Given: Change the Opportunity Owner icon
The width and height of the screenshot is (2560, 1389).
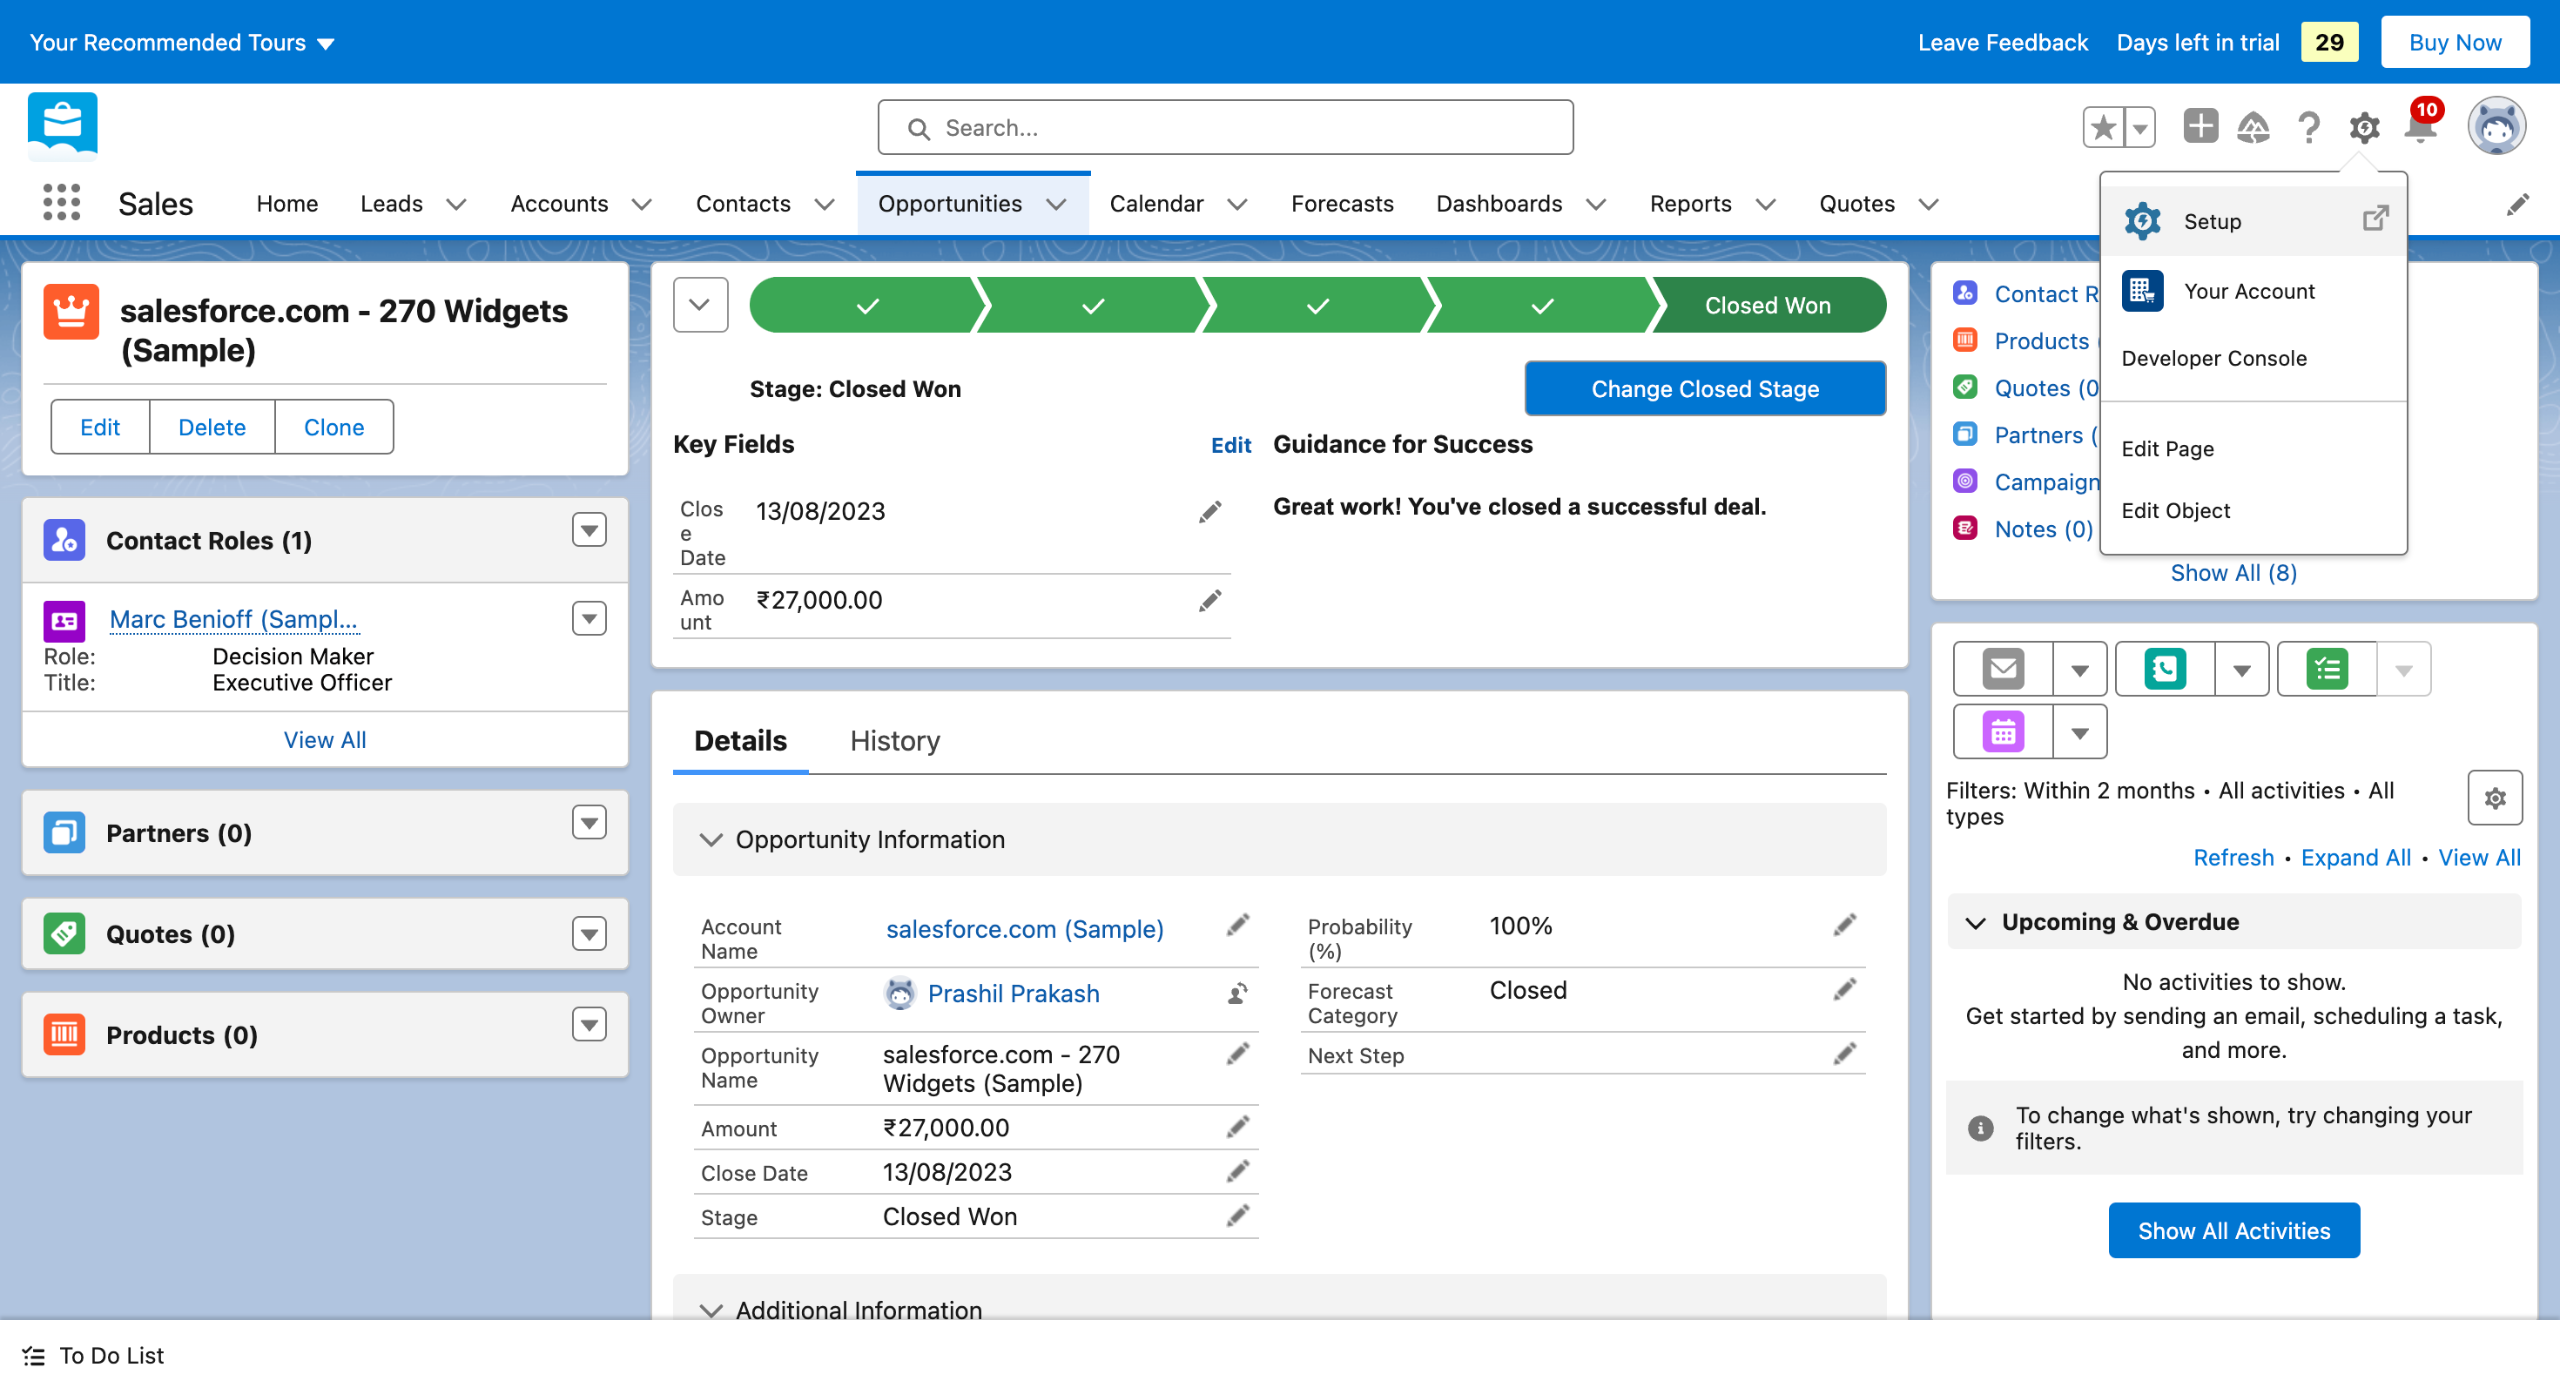Looking at the screenshot, I should tap(1238, 993).
